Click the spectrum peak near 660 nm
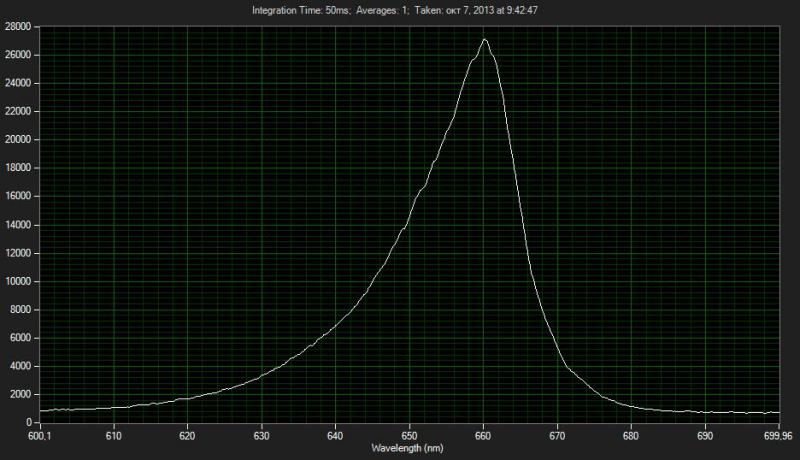Screen dimensions: 800x460 click(x=484, y=41)
